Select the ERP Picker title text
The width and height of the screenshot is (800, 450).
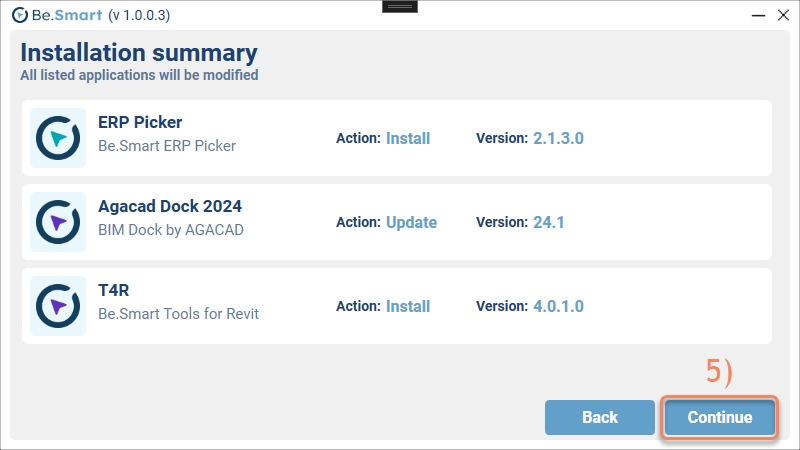(x=140, y=122)
